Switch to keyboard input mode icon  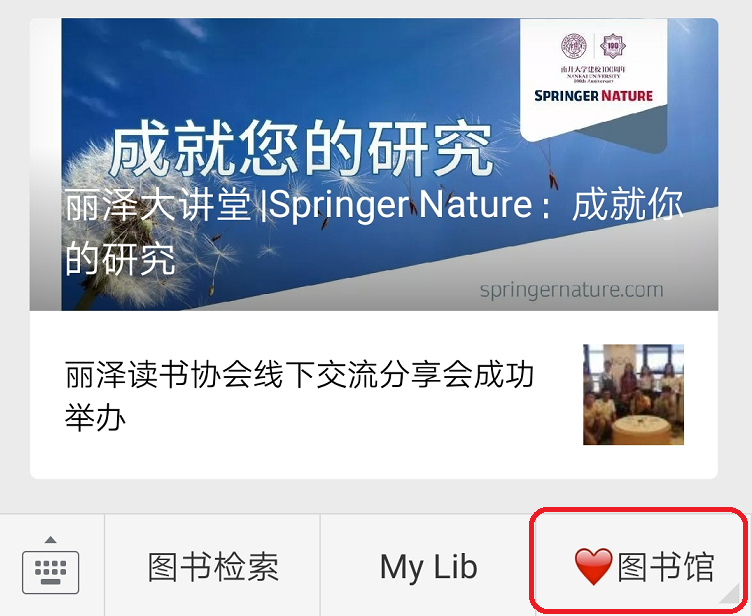click(50, 572)
